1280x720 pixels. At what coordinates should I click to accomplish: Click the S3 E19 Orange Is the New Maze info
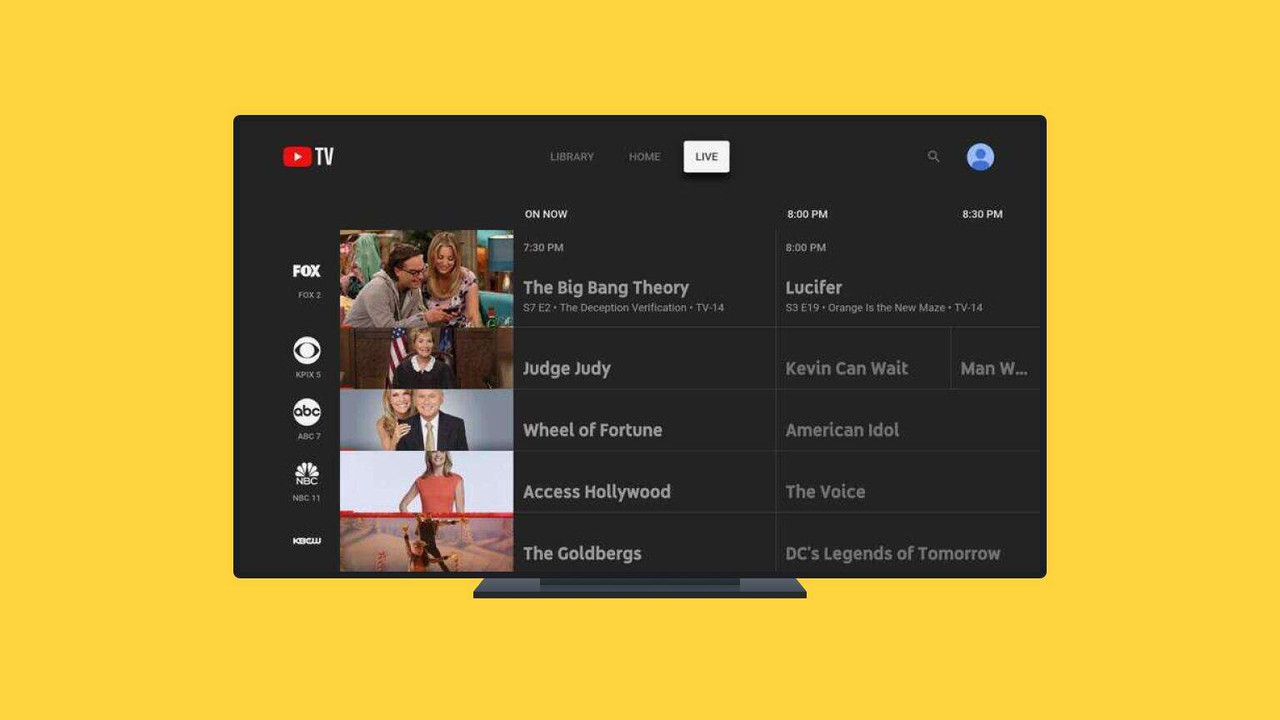[x=884, y=308]
